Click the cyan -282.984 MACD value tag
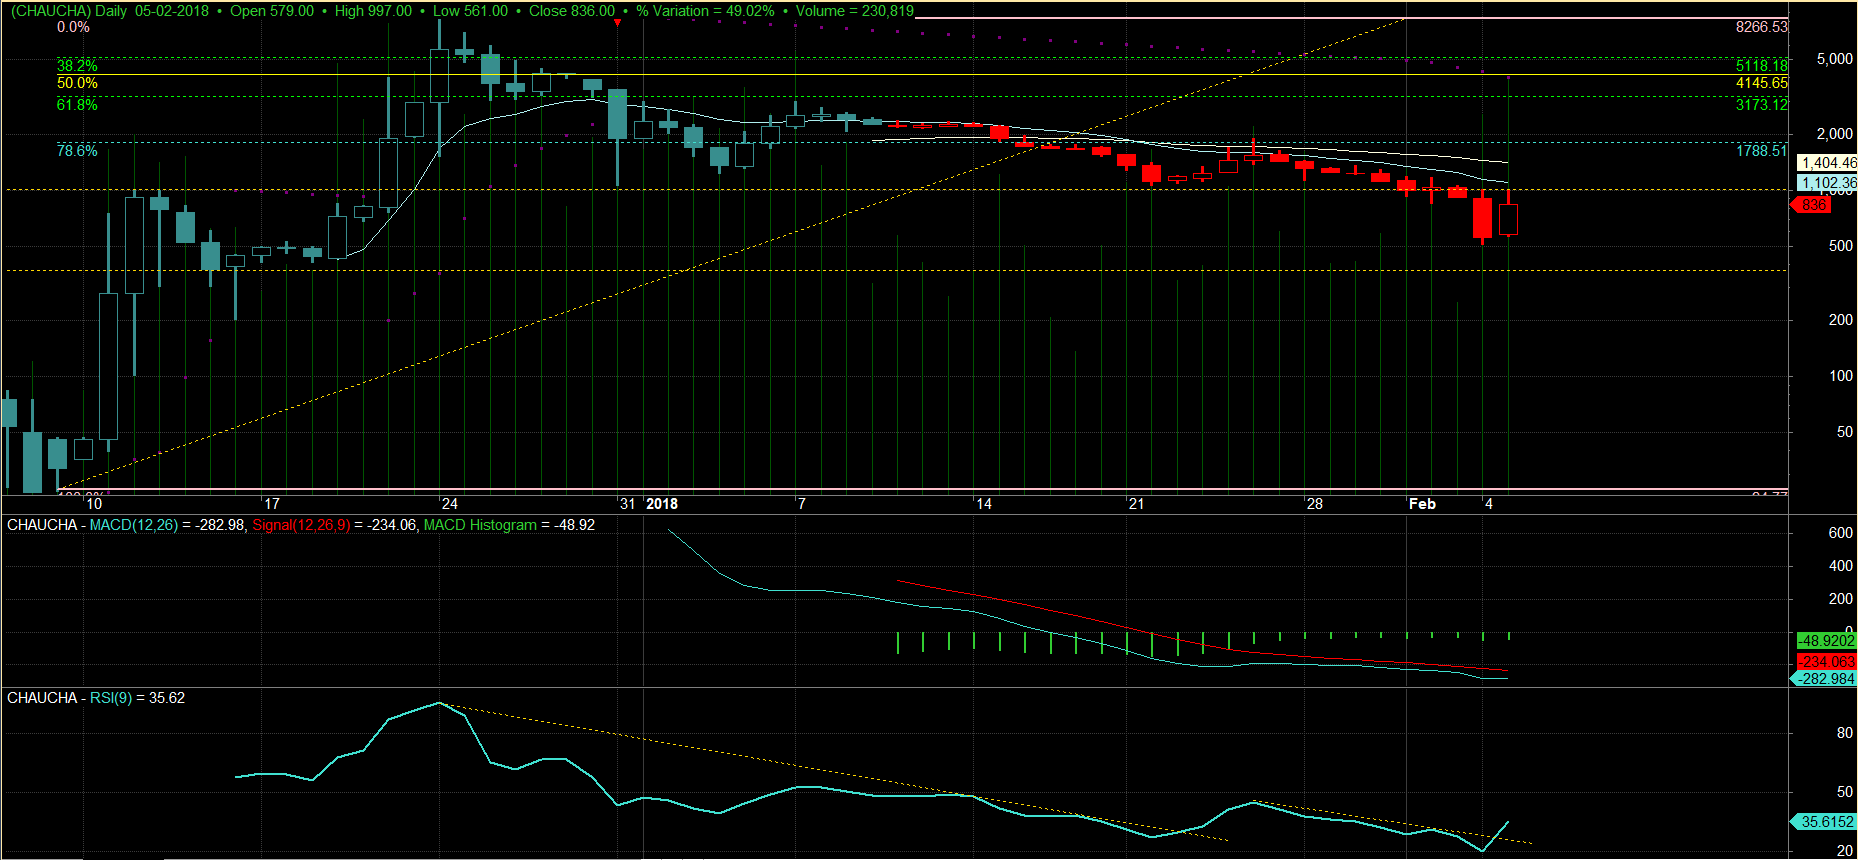Screen dimensions: 1858x860 (1822, 679)
